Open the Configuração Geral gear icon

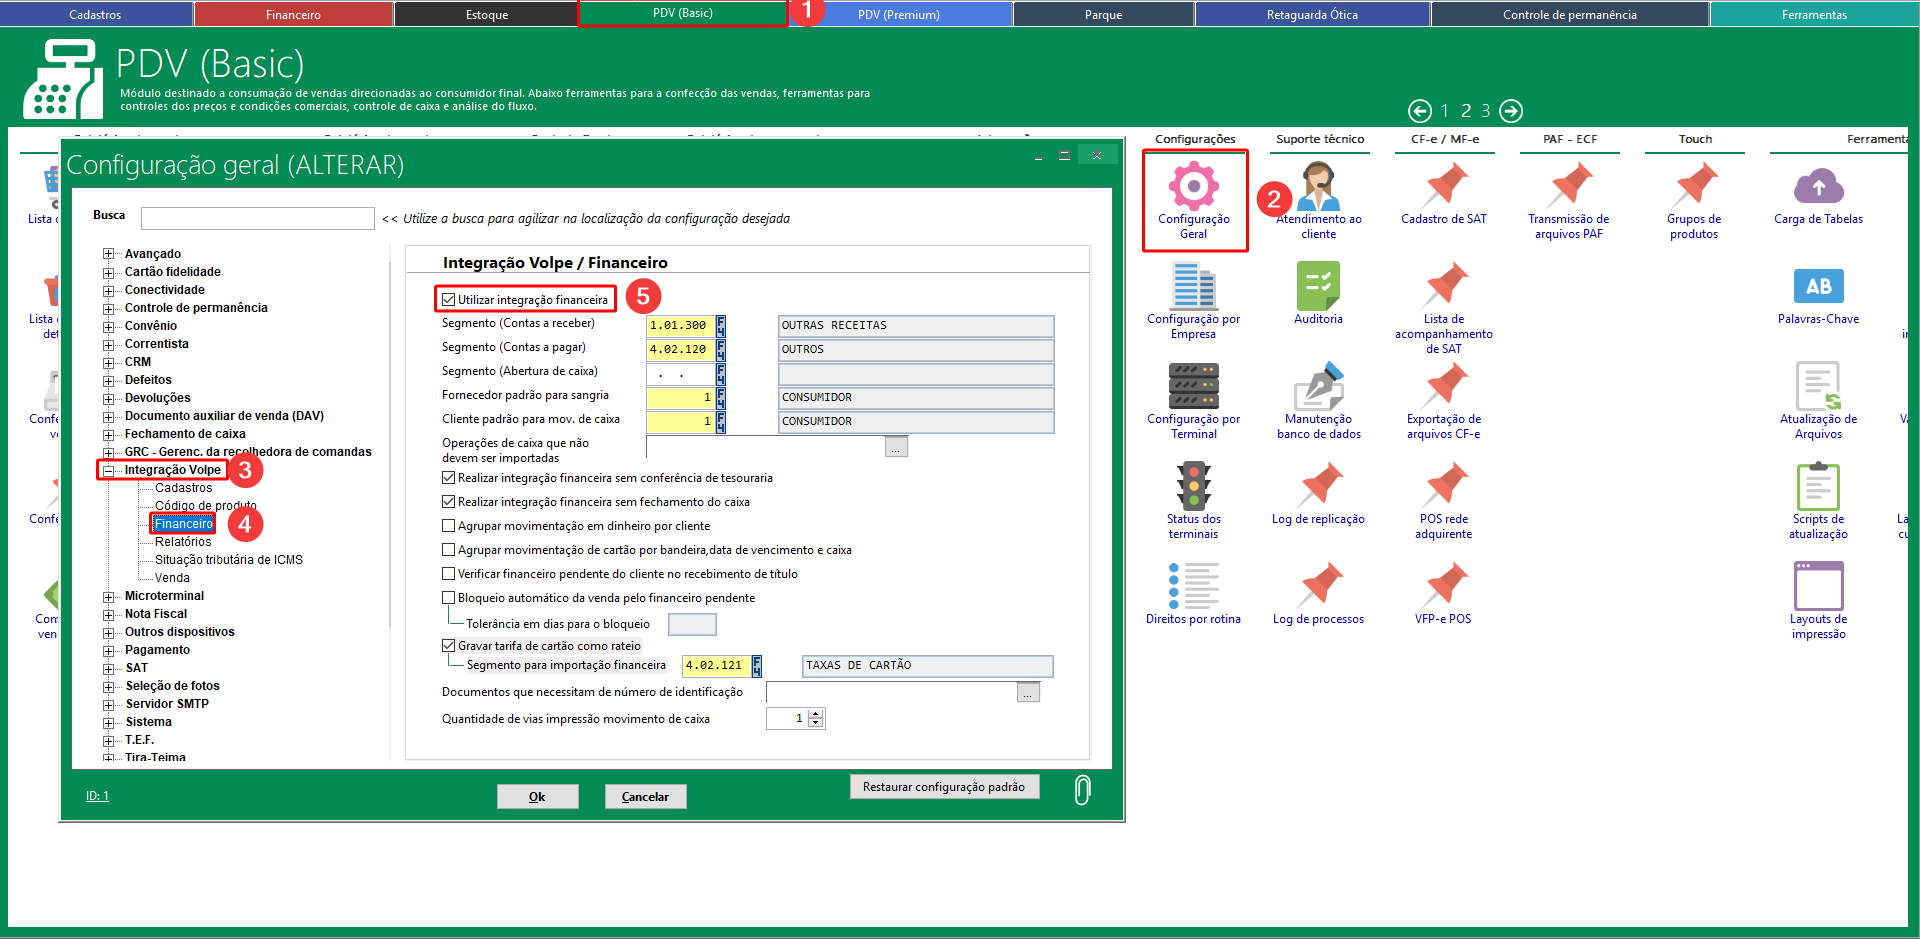[x=1193, y=187]
